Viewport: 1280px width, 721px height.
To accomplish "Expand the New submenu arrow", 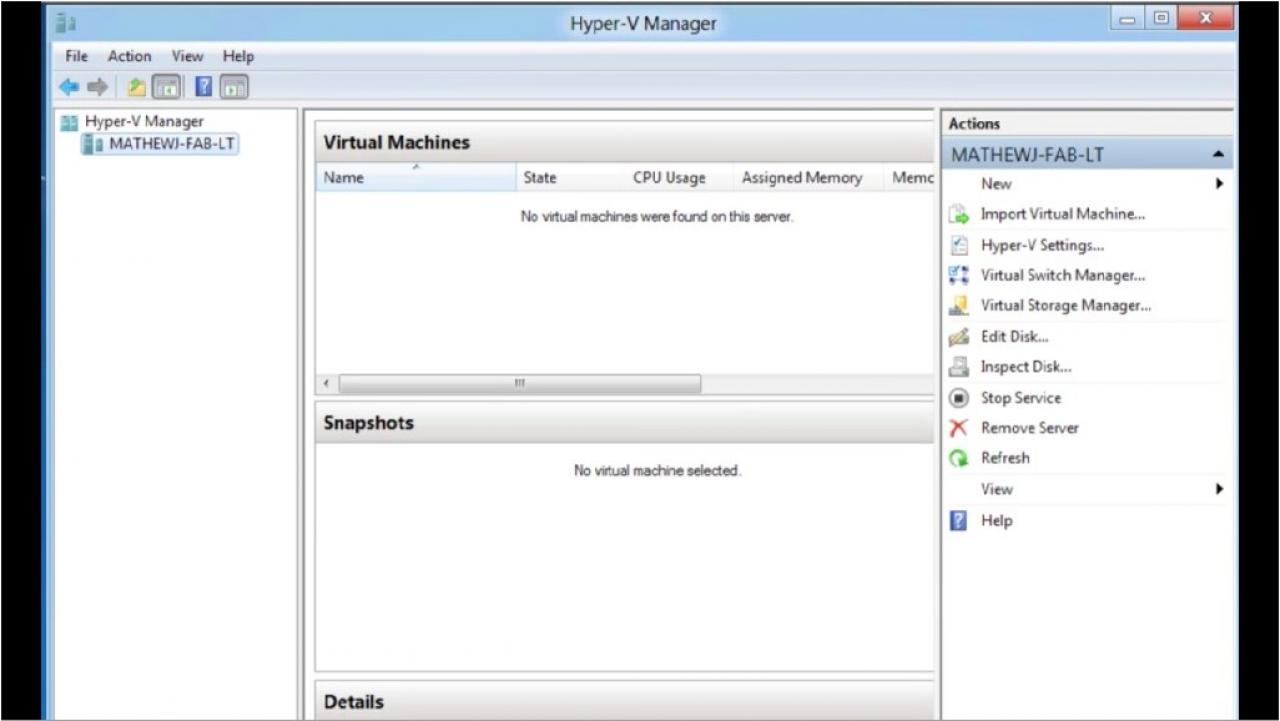I will [x=1219, y=184].
